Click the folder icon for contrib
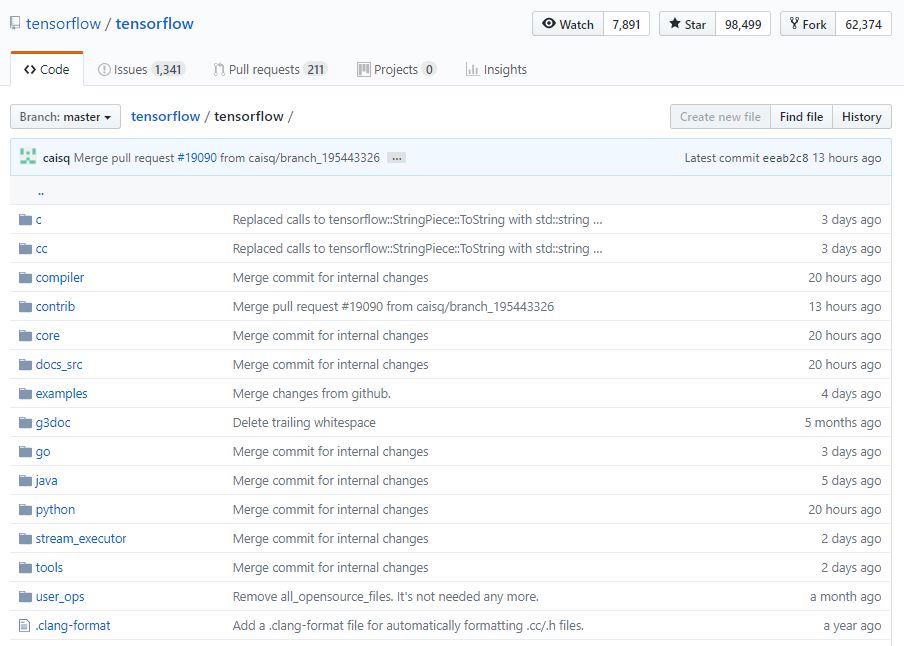Screen dimensions: 904x646 click(x=25, y=307)
